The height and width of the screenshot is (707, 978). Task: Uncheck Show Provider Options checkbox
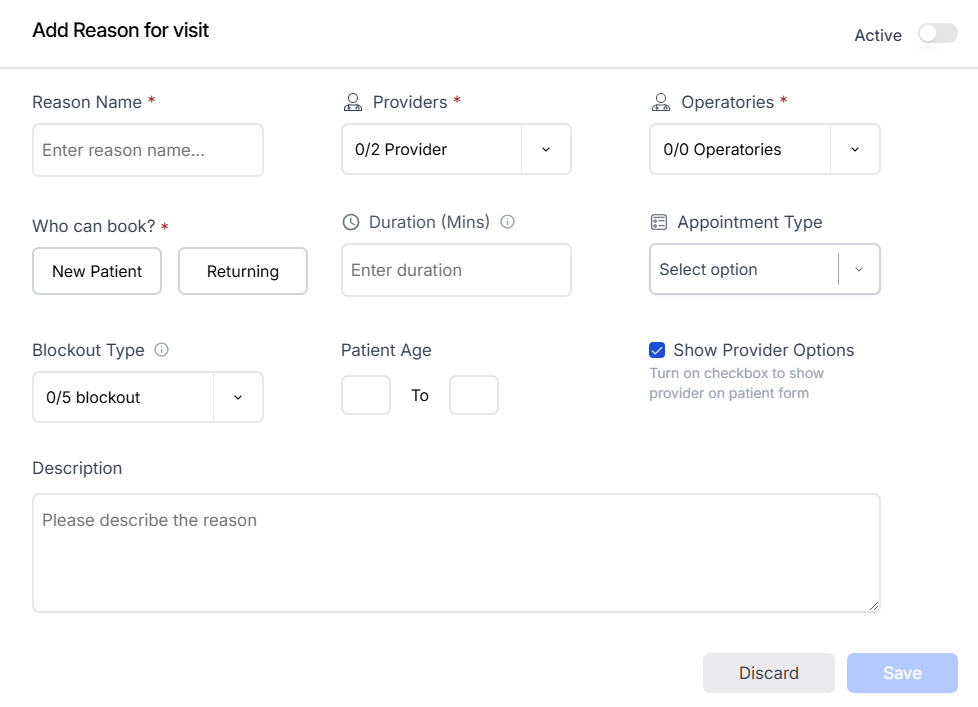click(657, 350)
